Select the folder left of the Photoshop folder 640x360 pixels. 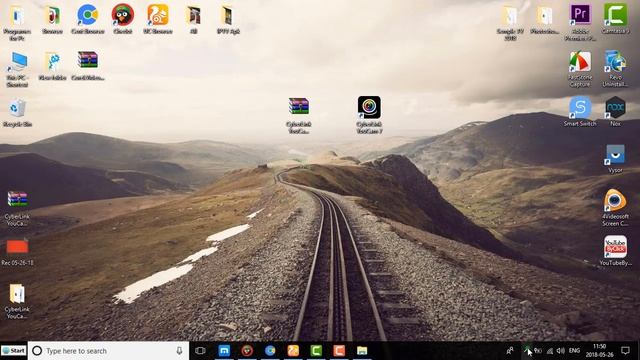pyautogui.click(x=510, y=16)
